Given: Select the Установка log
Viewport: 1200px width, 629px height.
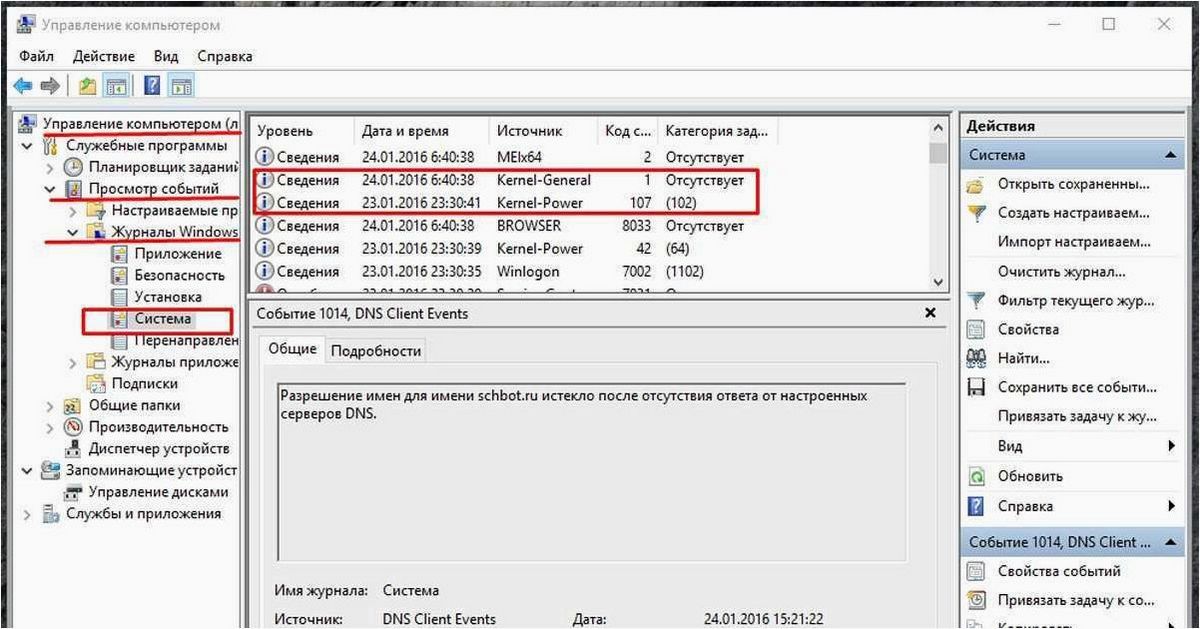Looking at the screenshot, I should (x=168, y=297).
